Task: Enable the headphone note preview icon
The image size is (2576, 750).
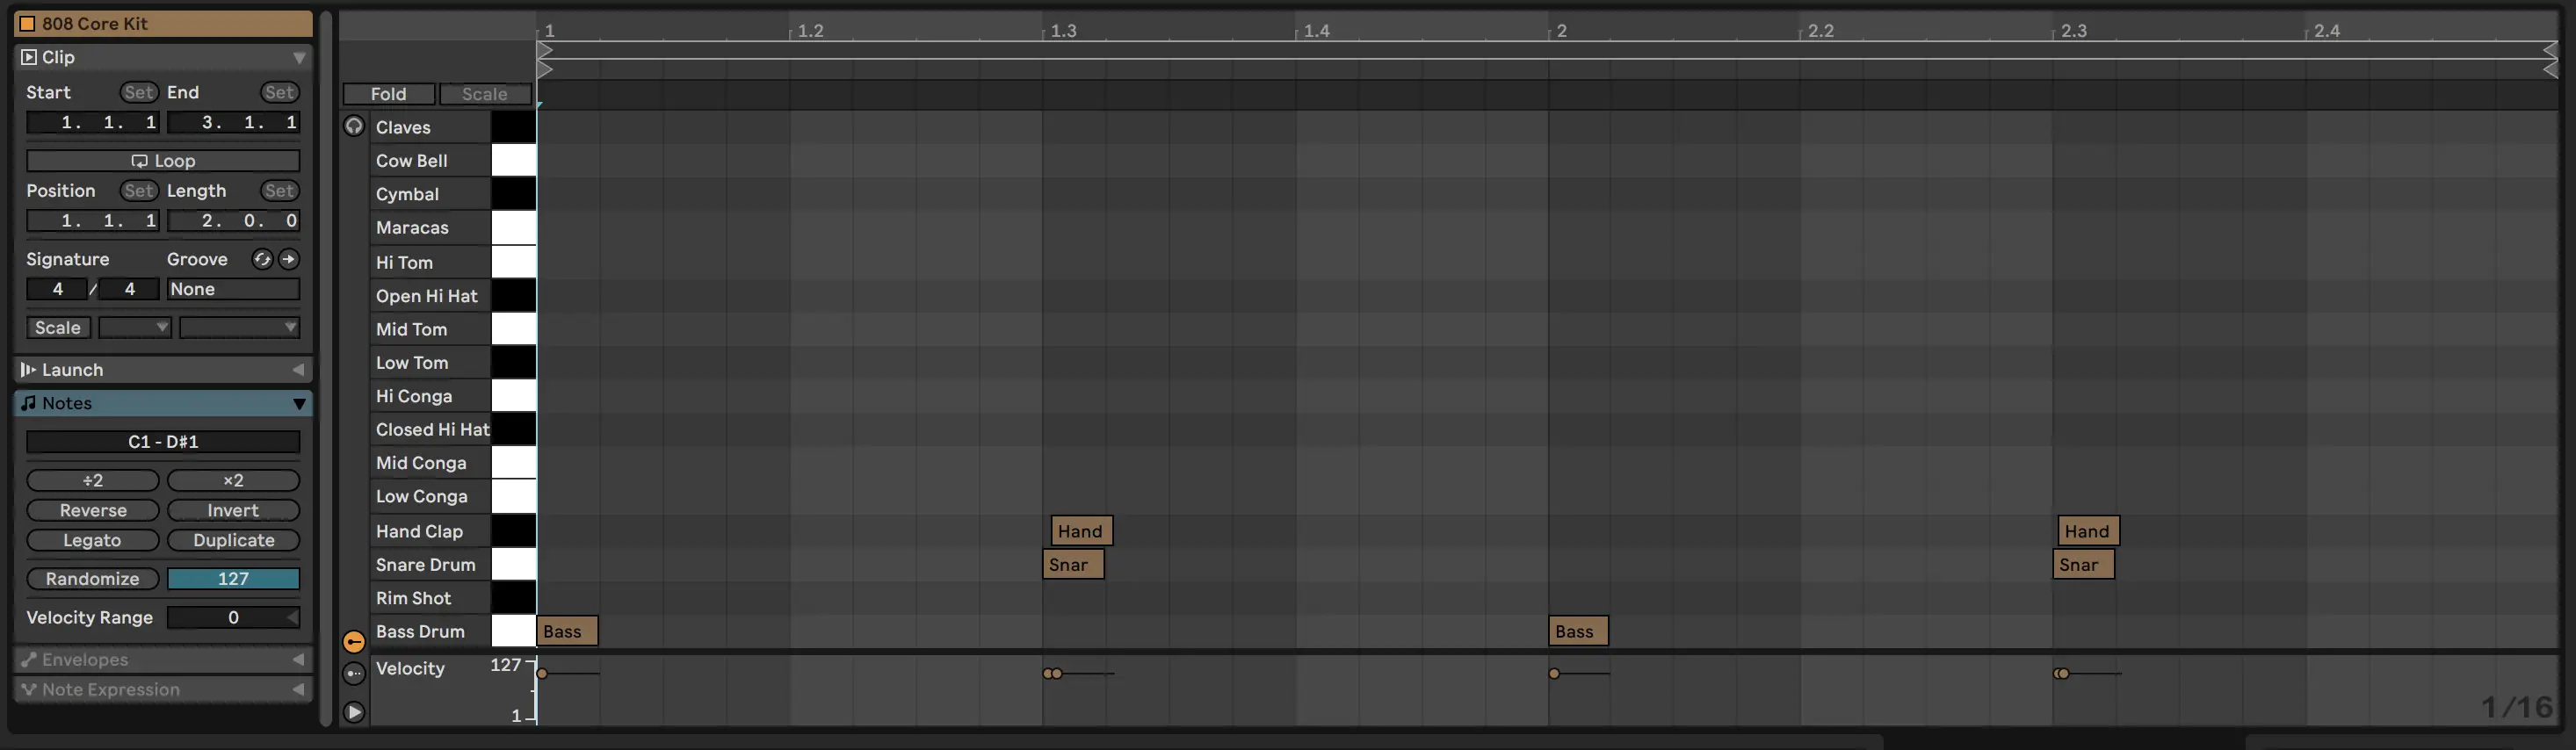Action: point(354,127)
